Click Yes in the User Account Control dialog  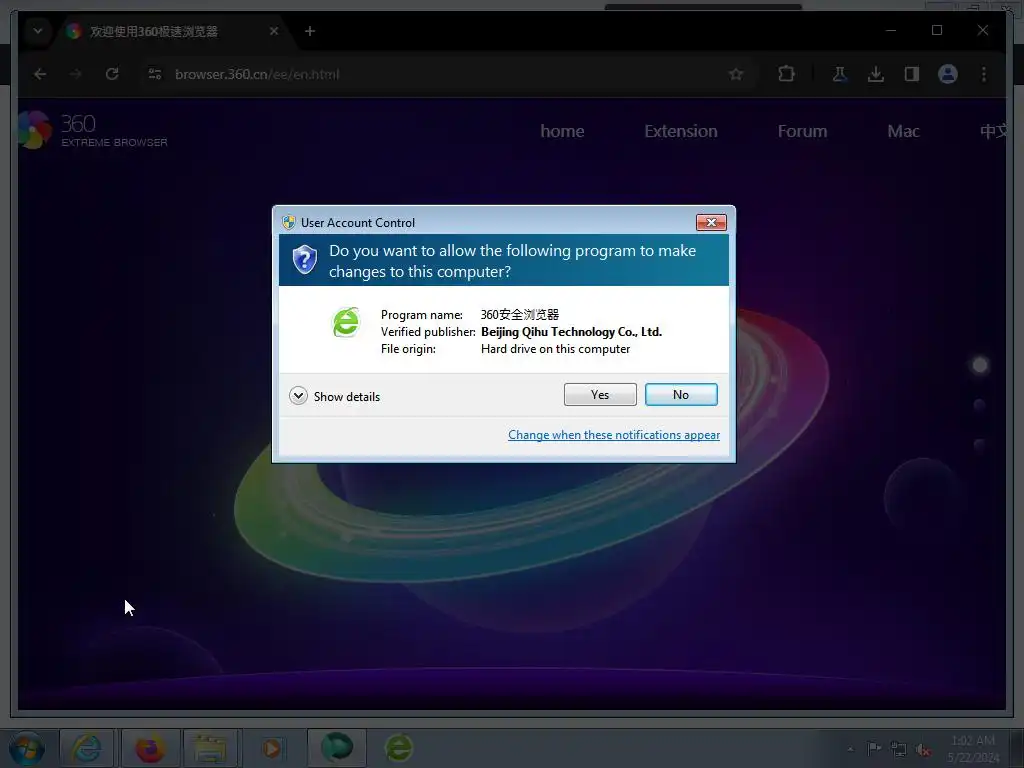point(600,394)
